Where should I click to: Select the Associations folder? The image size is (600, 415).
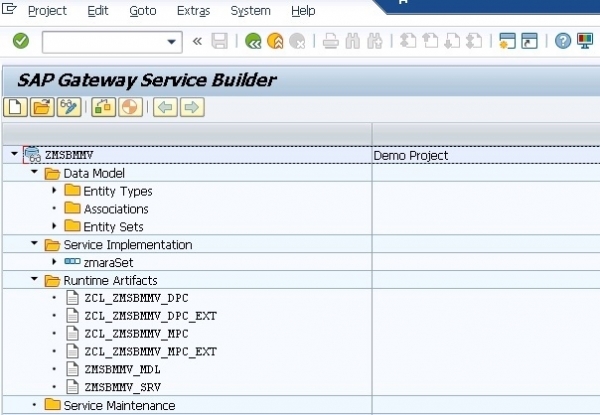click(x=116, y=209)
